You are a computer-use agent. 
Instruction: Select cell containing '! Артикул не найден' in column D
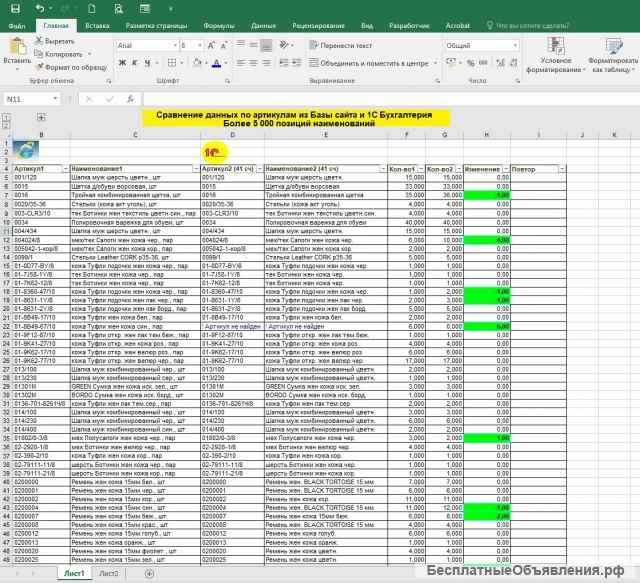232,327
